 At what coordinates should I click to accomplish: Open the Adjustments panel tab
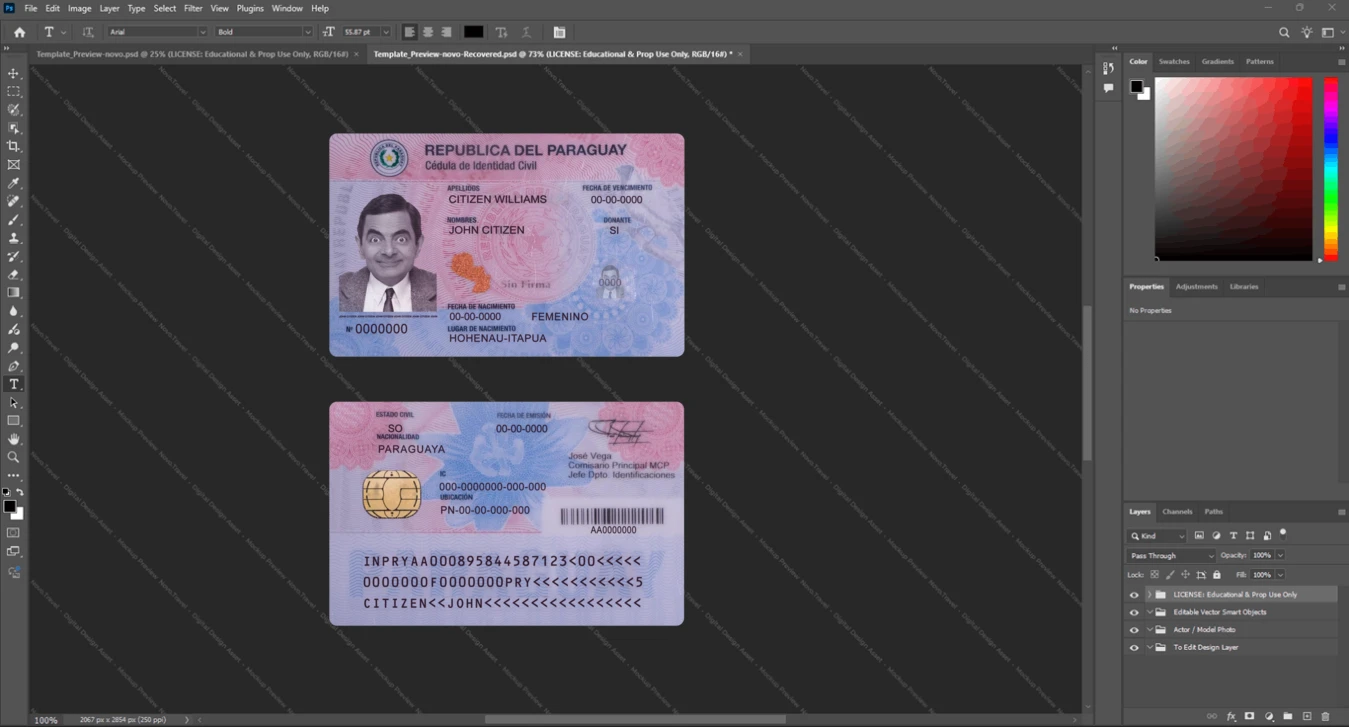click(x=1196, y=286)
